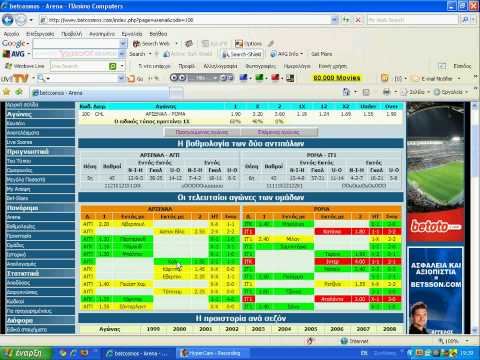Click the betcosmos - Arena taskbar button
This screenshot has height=360, width=480.
click(x=138, y=353)
